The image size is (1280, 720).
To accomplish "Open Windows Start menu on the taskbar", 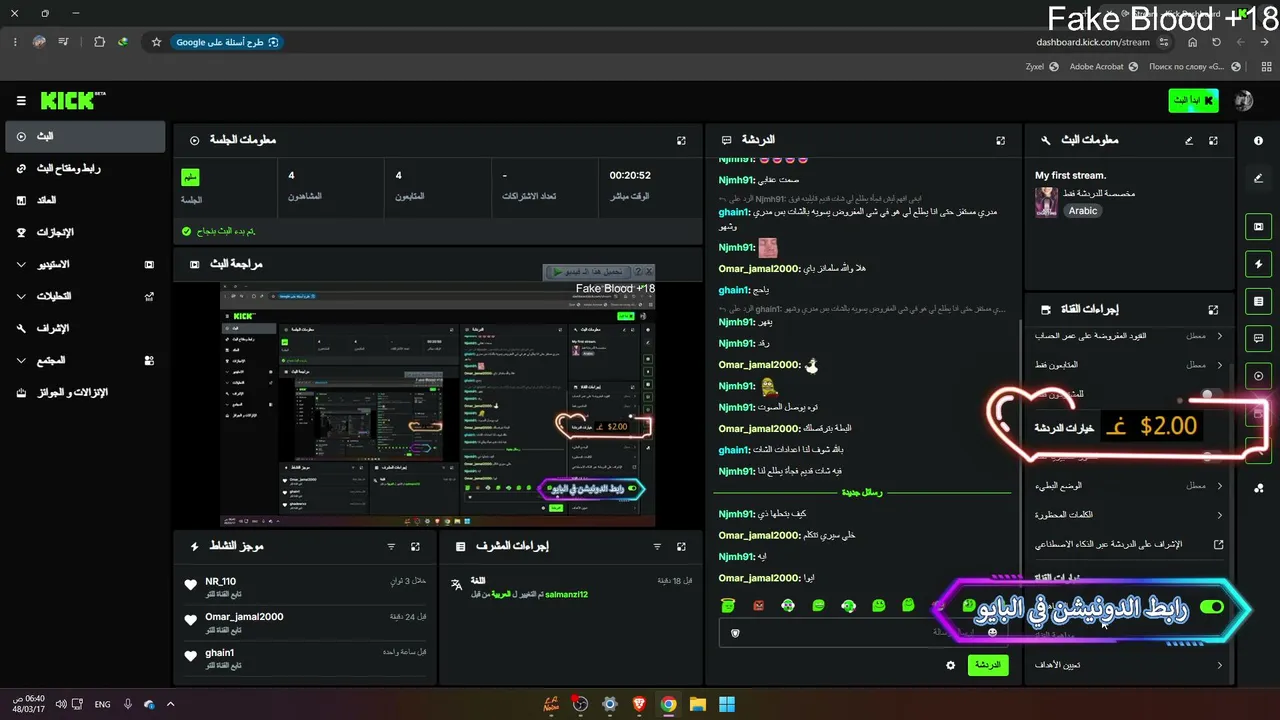I will point(727,704).
